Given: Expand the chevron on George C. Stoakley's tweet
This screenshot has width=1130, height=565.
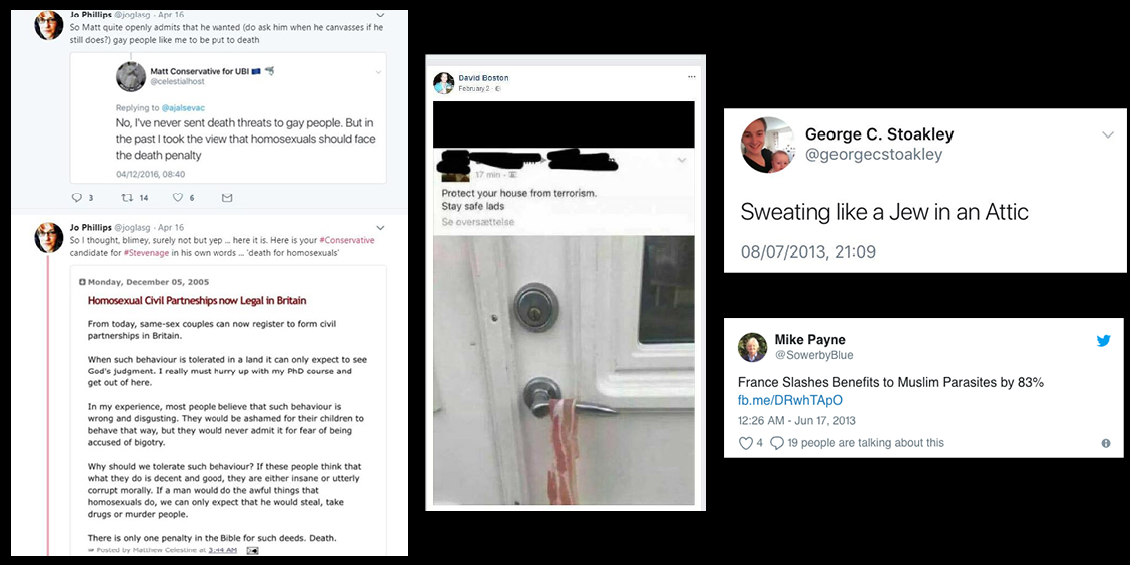Looking at the screenshot, I should pos(1108,135).
